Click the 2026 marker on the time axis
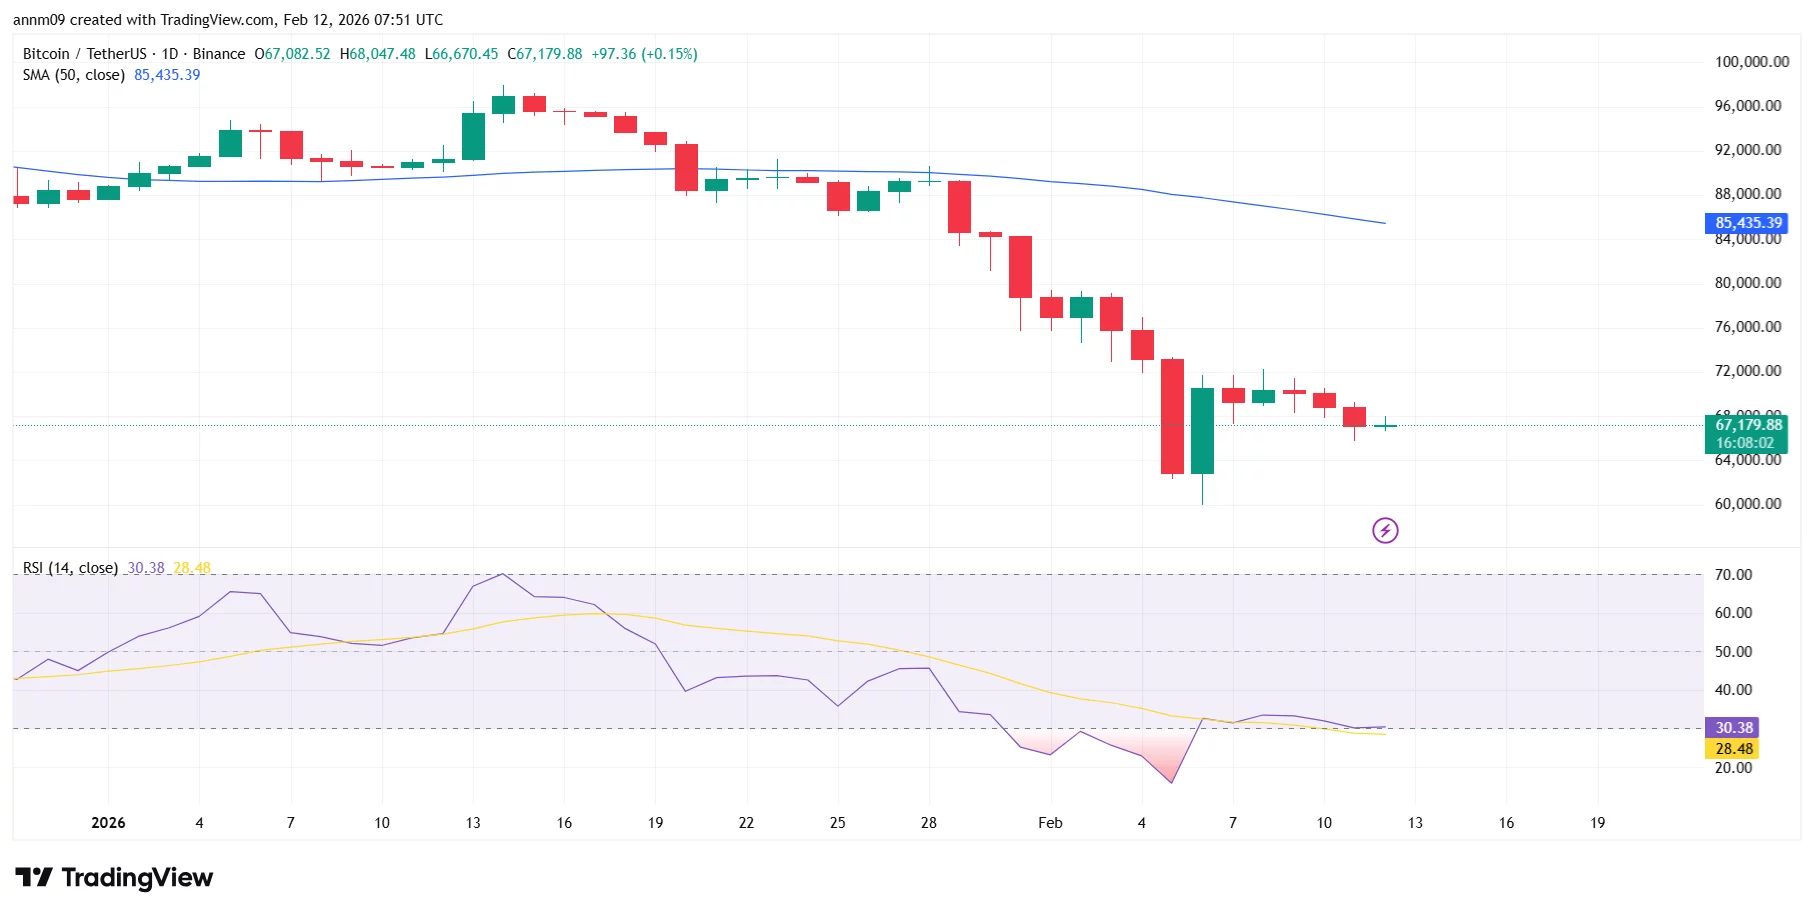This screenshot has height=915, width=1814. (x=106, y=823)
